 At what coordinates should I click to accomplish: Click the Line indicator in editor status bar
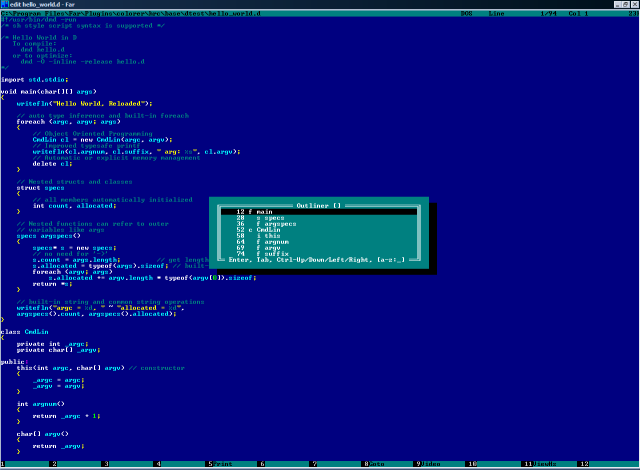point(496,13)
